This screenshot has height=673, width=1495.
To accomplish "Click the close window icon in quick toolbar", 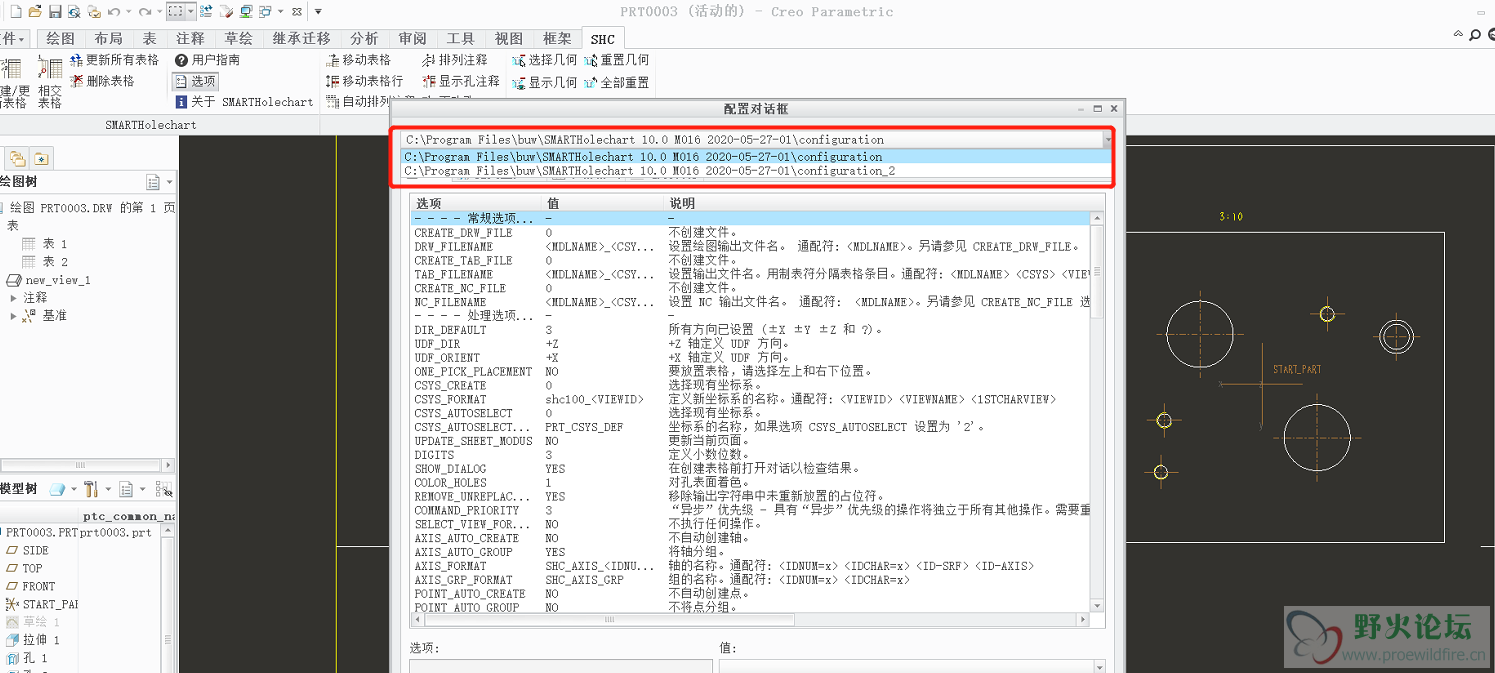I will [298, 11].
